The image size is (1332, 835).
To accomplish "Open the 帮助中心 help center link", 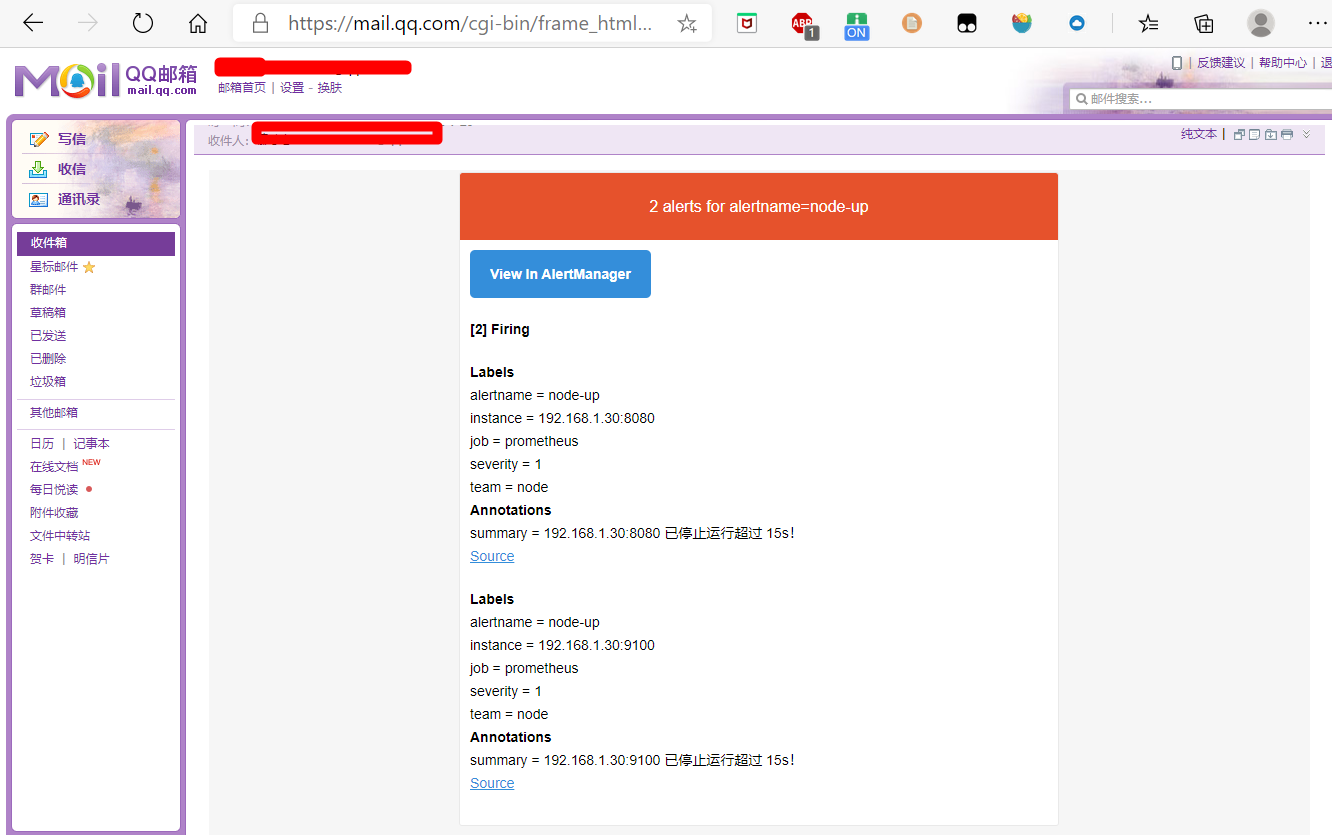I will click(x=1283, y=63).
